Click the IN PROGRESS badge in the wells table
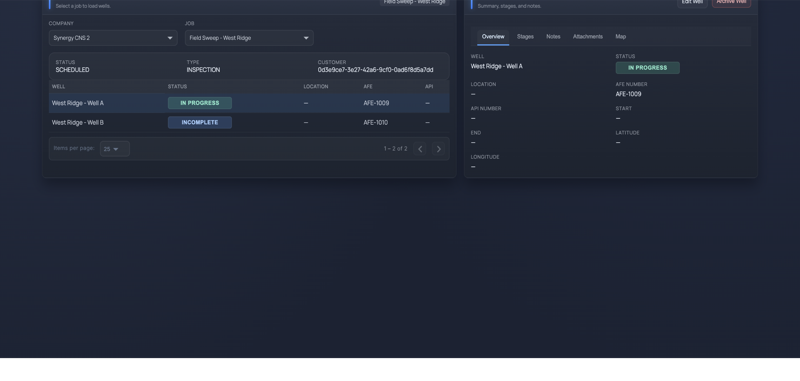 point(199,103)
